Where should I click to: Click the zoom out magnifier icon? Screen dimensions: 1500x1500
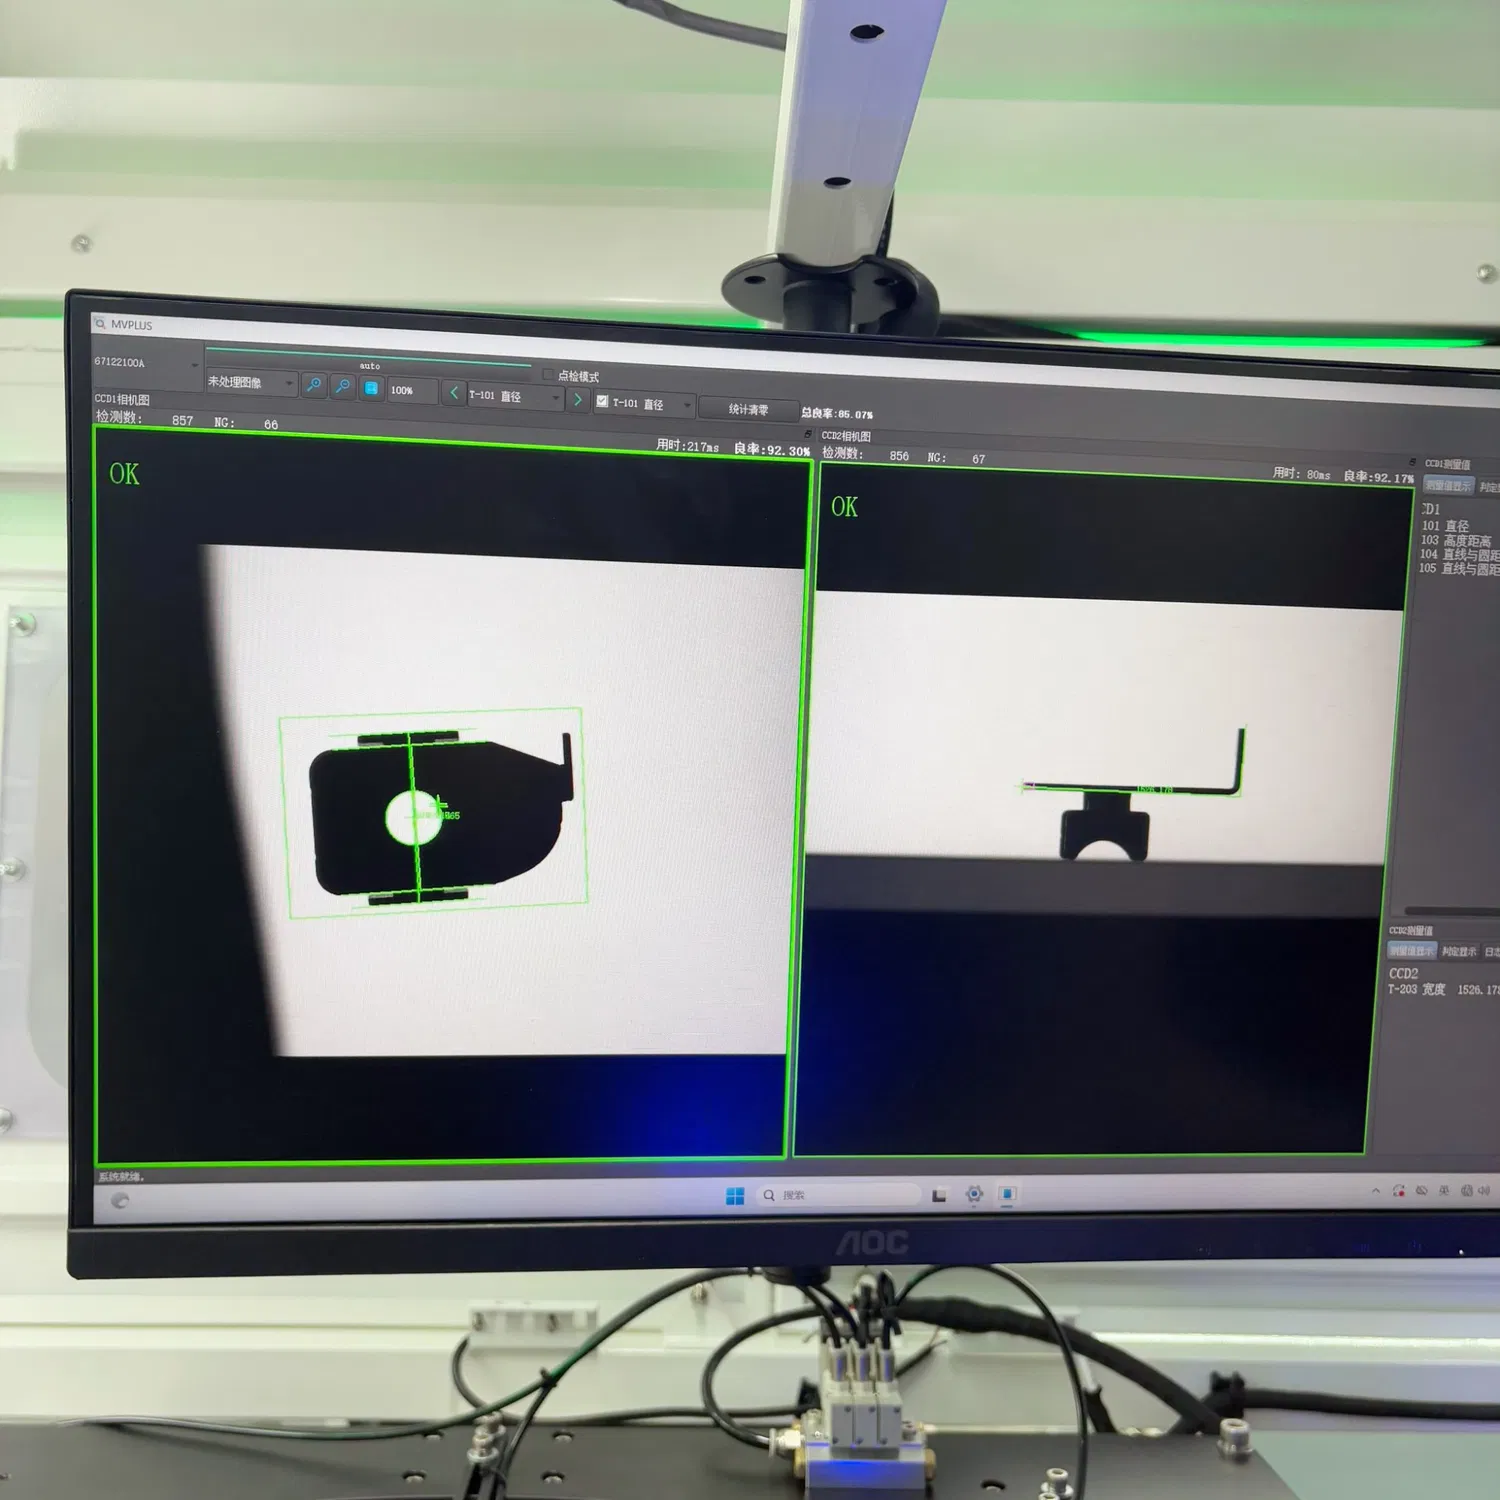tap(342, 386)
